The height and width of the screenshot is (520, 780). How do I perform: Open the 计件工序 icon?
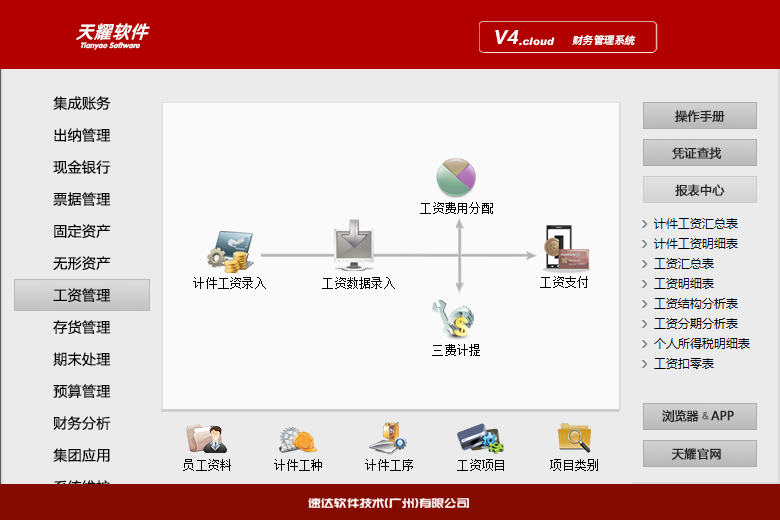(389, 438)
